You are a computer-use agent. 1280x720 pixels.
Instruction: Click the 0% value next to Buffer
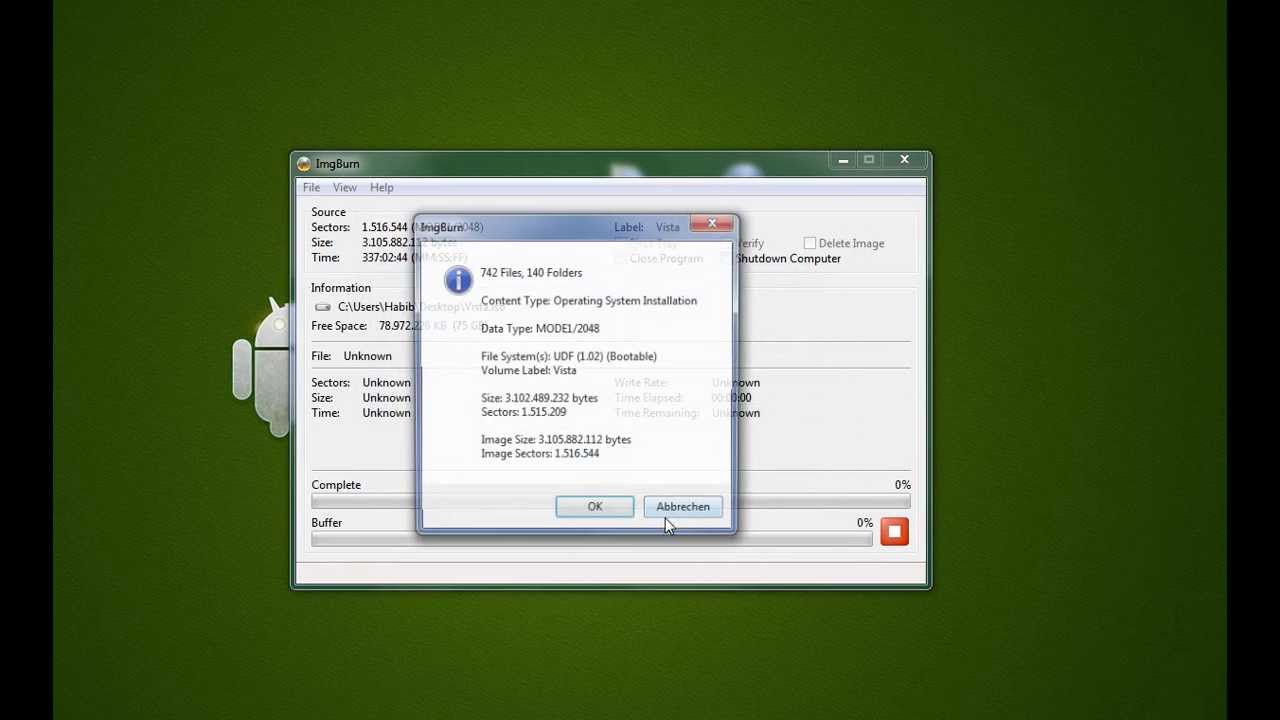[864, 523]
